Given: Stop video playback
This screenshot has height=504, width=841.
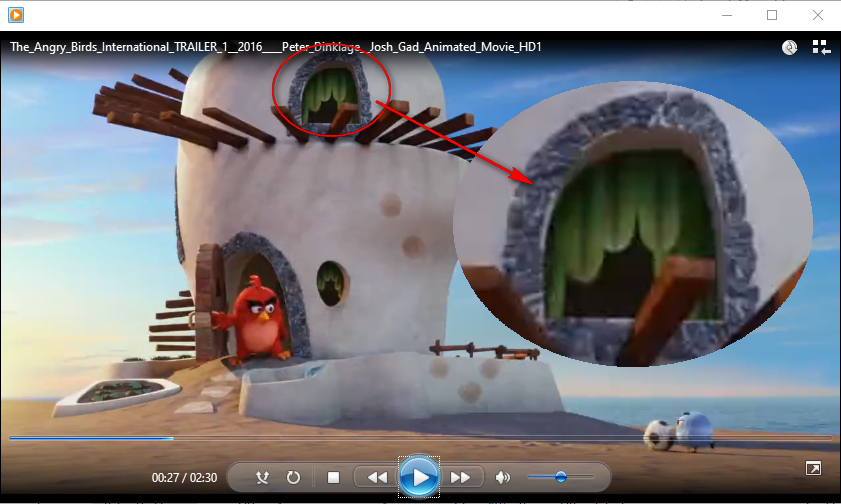Looking at the screenshot, I should (333, 477).
